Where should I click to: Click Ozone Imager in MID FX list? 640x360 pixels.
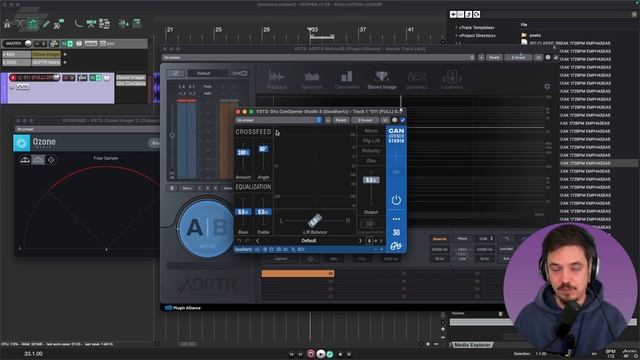pyautogui.click(x=46, y=54)
